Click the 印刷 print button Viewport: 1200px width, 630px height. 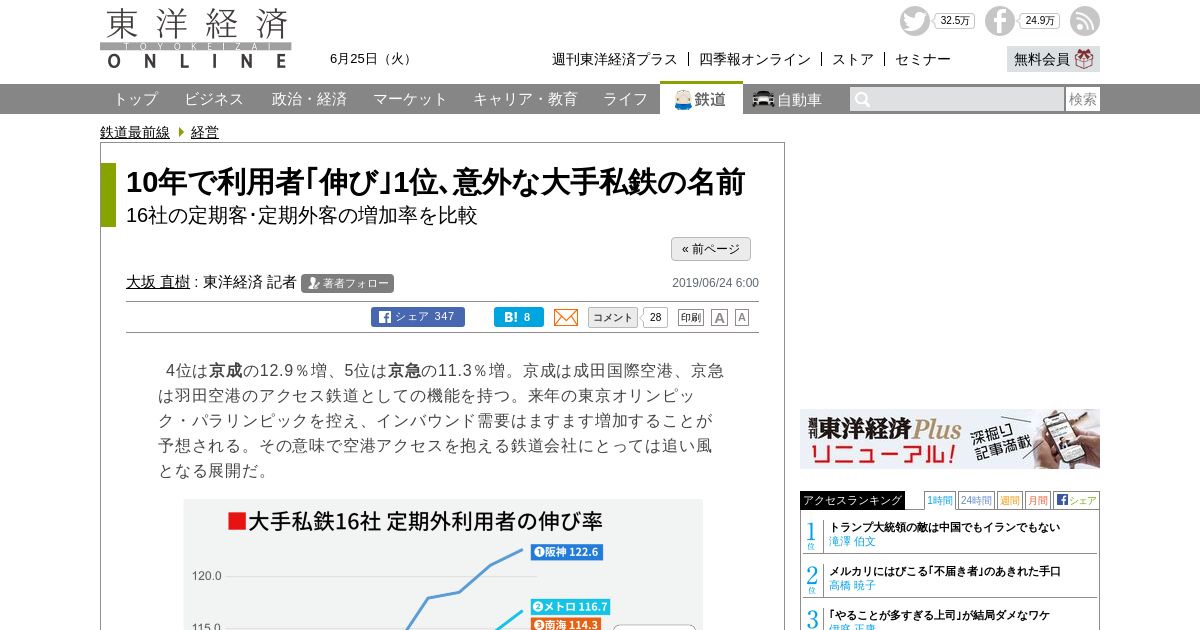(x=691, y=317)
